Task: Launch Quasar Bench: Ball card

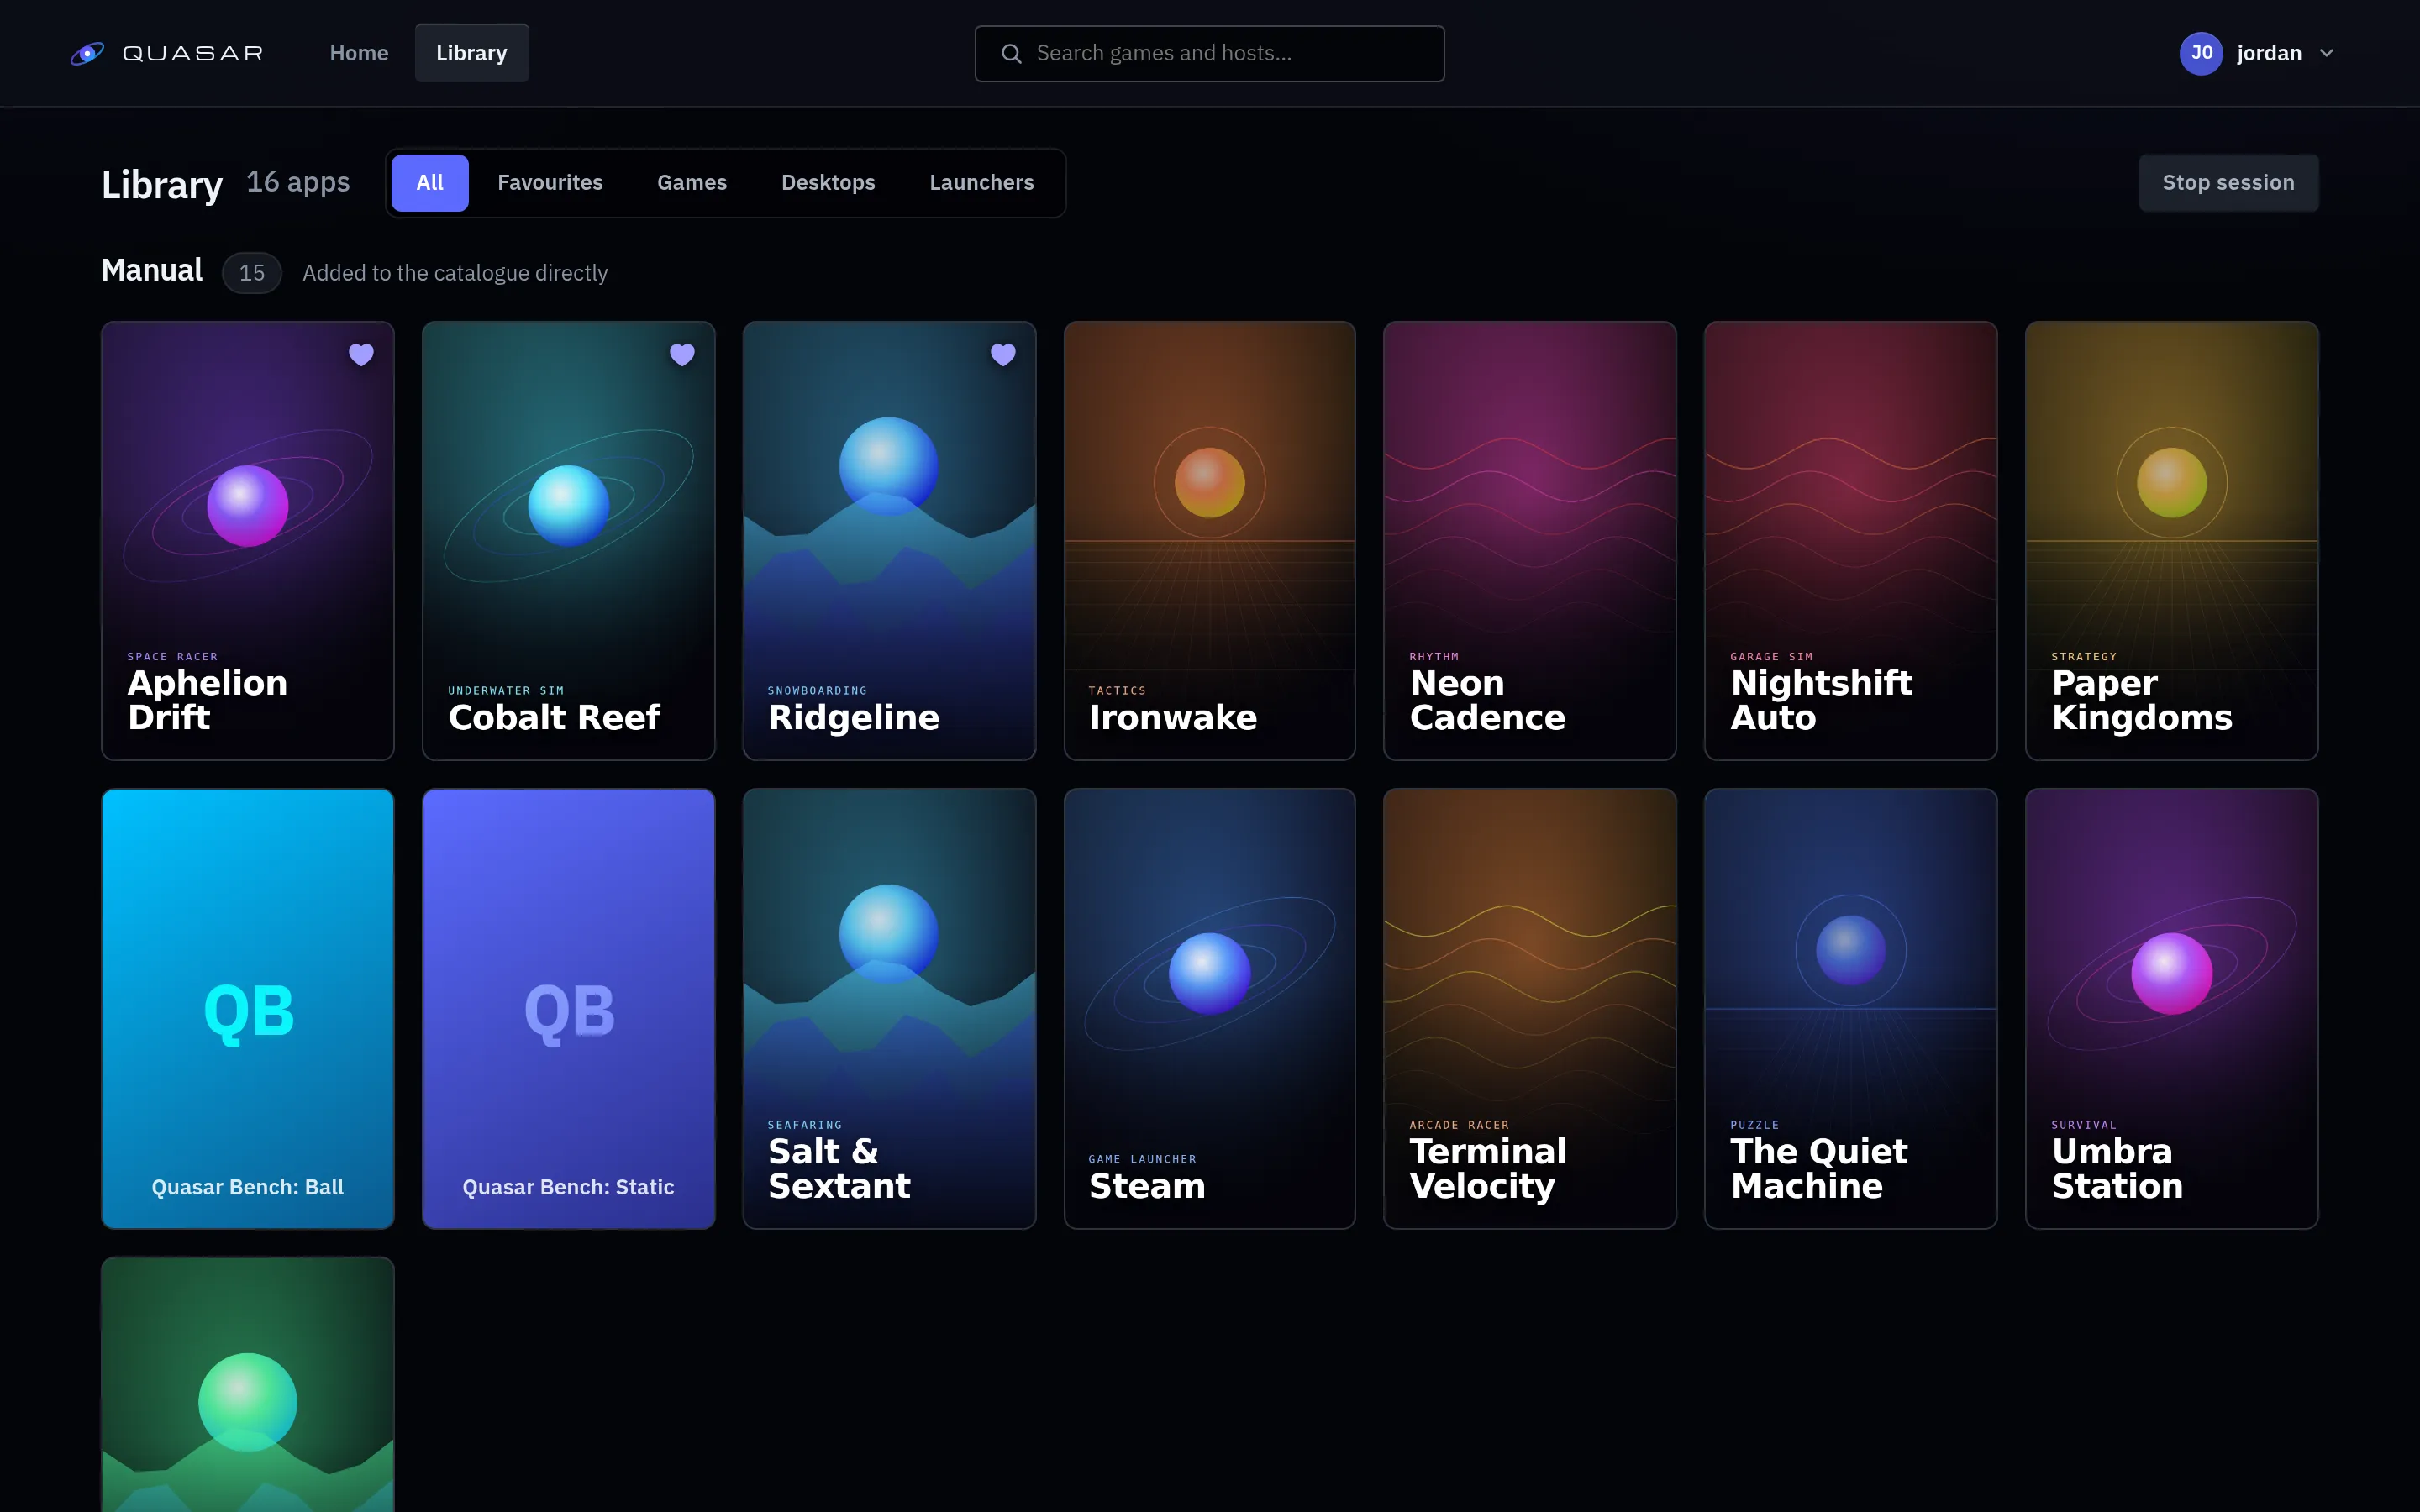Action: pyautogui.click(x=248, y=1008)
